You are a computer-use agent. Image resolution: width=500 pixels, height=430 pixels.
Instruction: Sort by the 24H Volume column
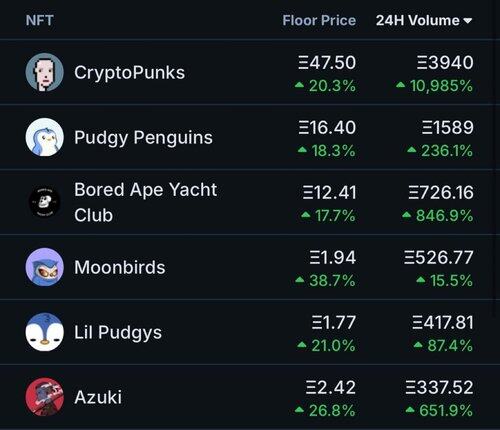point(418,21)
